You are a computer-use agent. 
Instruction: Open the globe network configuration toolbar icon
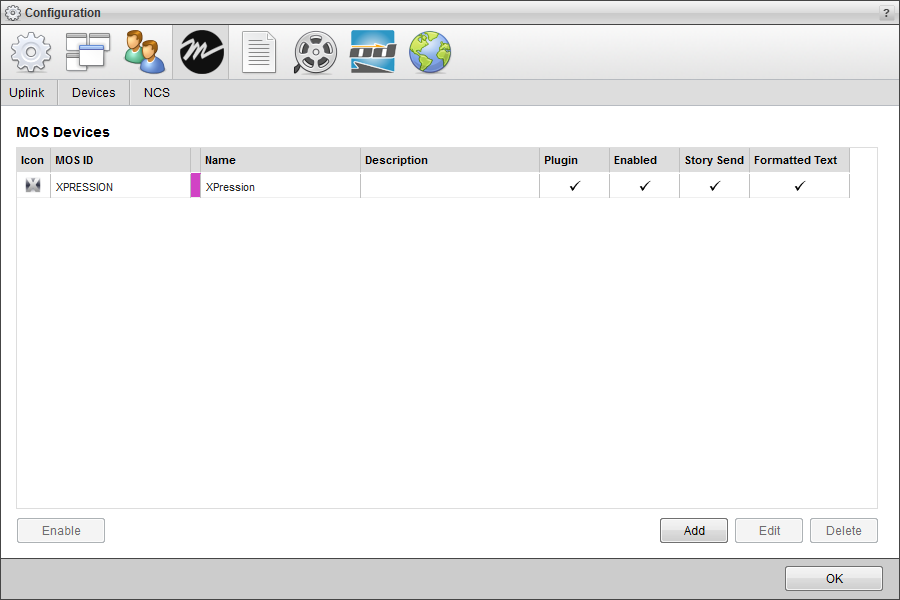(429, 52)
